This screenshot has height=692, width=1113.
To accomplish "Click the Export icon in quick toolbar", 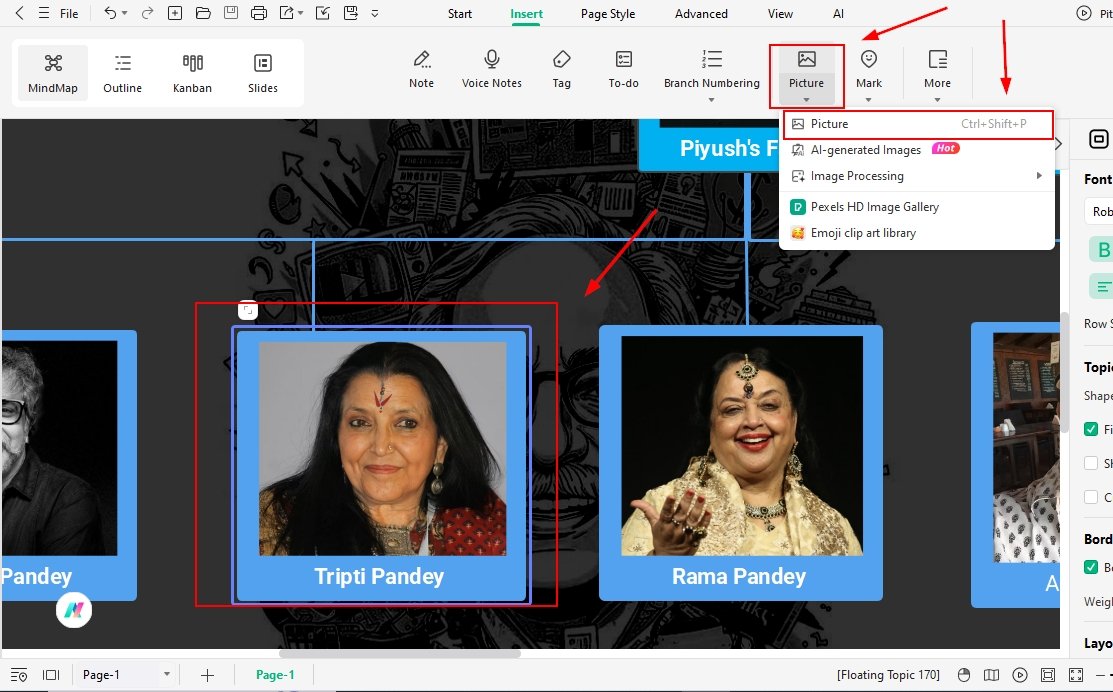I will pyautogui.click(x=287, y=13).
